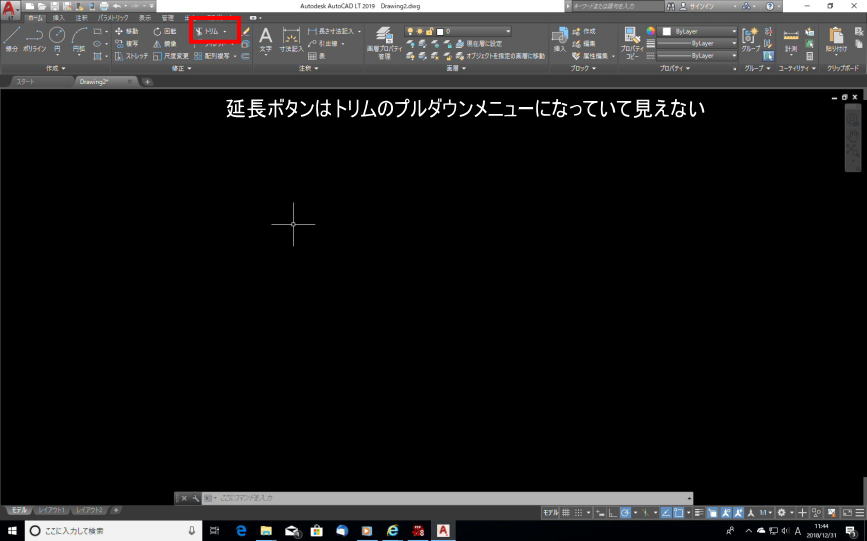The image size is (867, 541).
Task: Expand the Block (ブロック) panel
Action: coord(583,68)
